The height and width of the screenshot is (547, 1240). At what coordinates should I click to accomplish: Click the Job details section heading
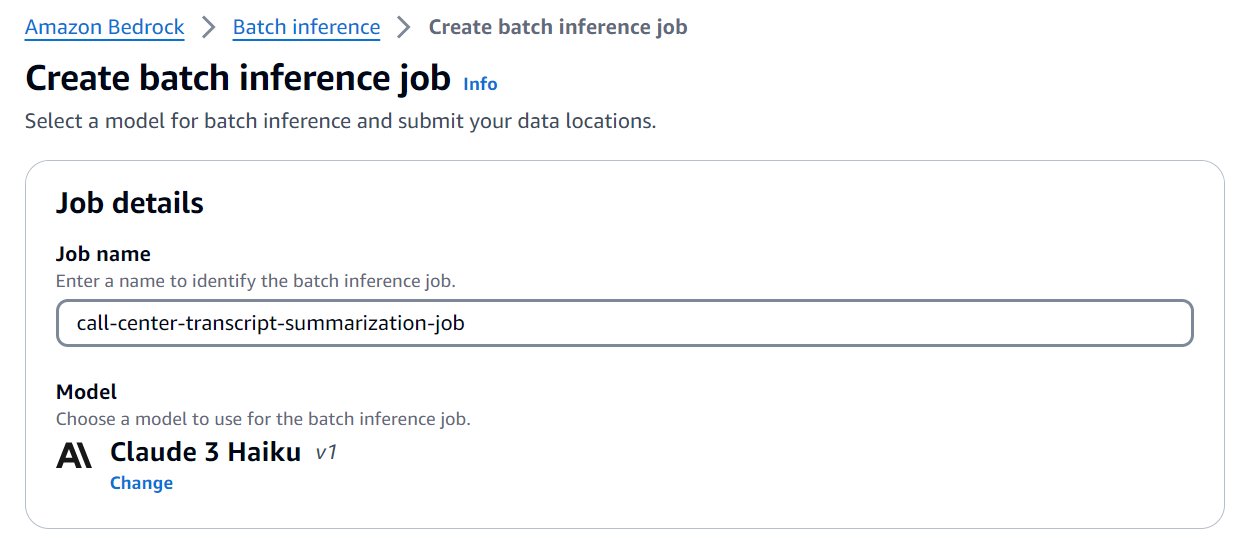click(x=130, y=203)
